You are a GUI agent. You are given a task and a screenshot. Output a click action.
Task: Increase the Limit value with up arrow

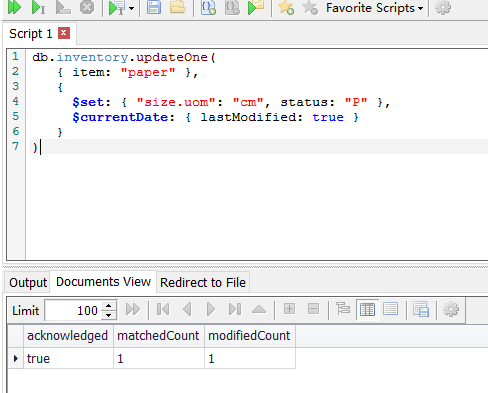pyautogui.click(x=109, y=305)
